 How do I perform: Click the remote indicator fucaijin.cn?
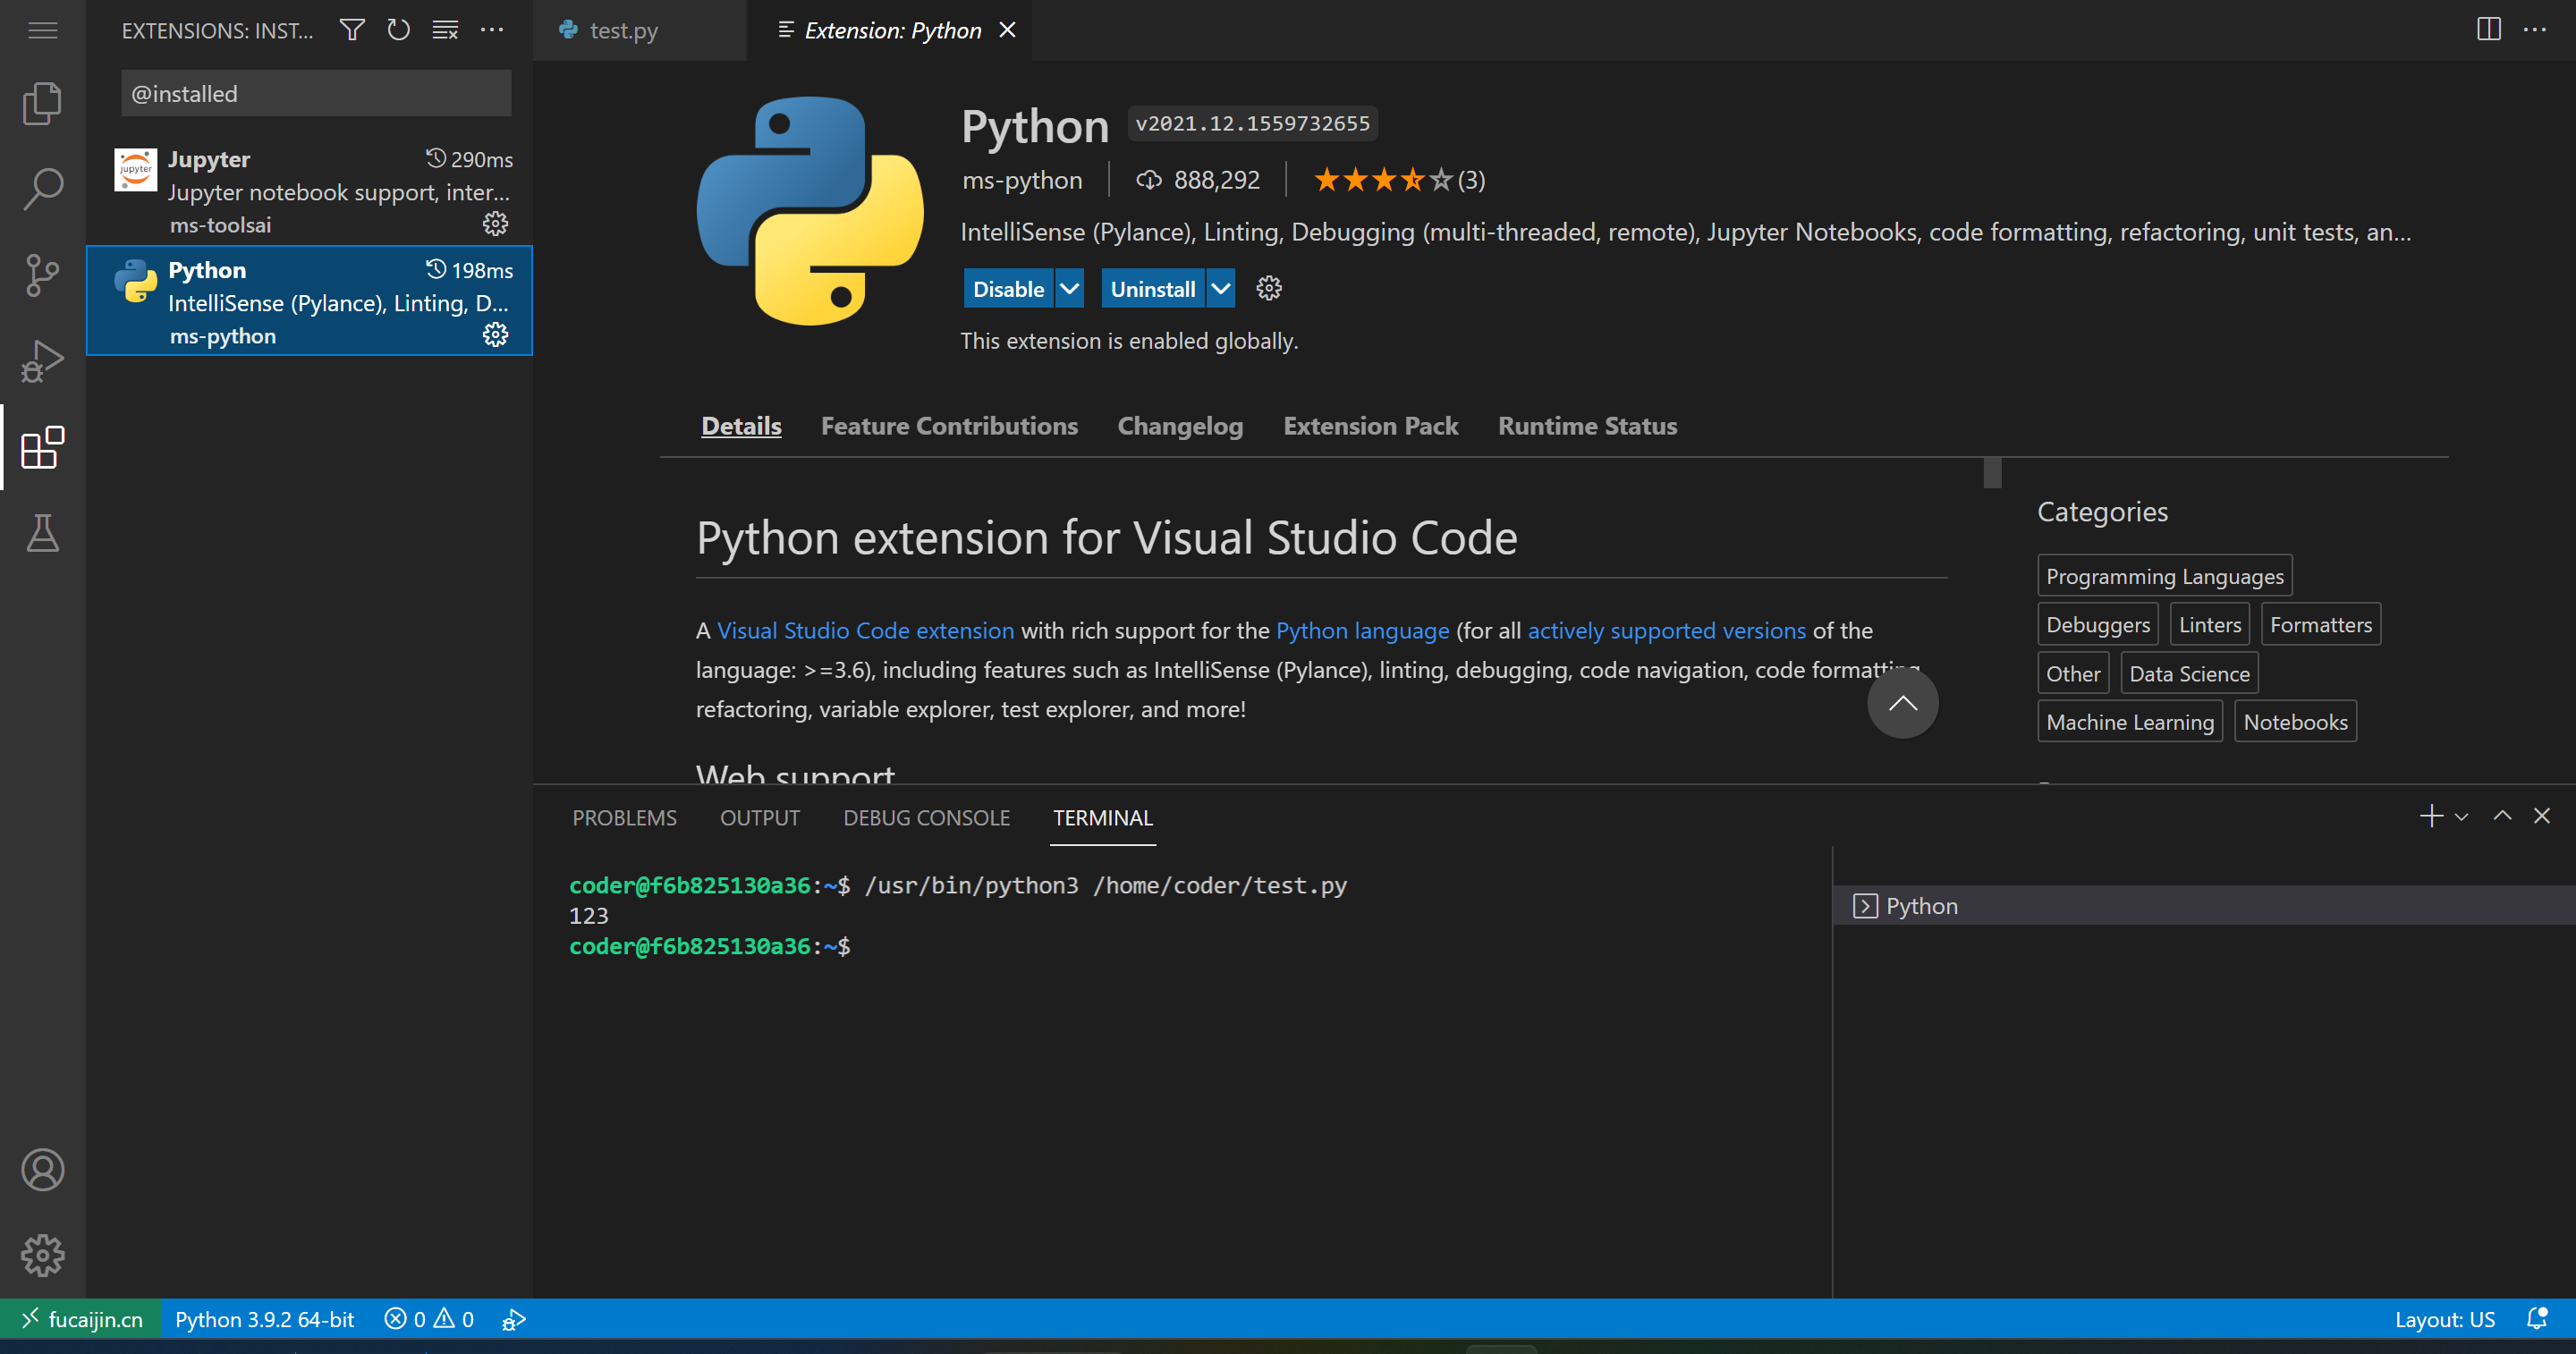82,1319
